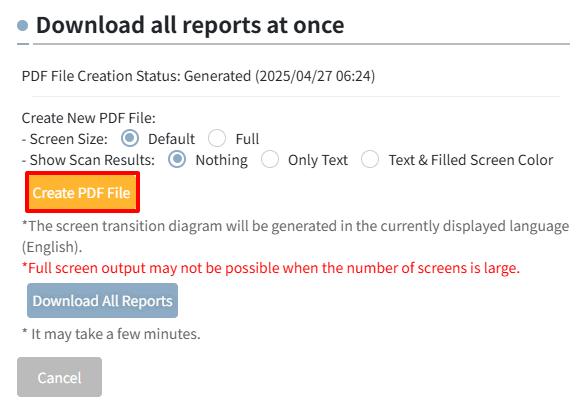582x406 pixels.
Task: Click the screen transition diagram language note
Action: (295, 236)
